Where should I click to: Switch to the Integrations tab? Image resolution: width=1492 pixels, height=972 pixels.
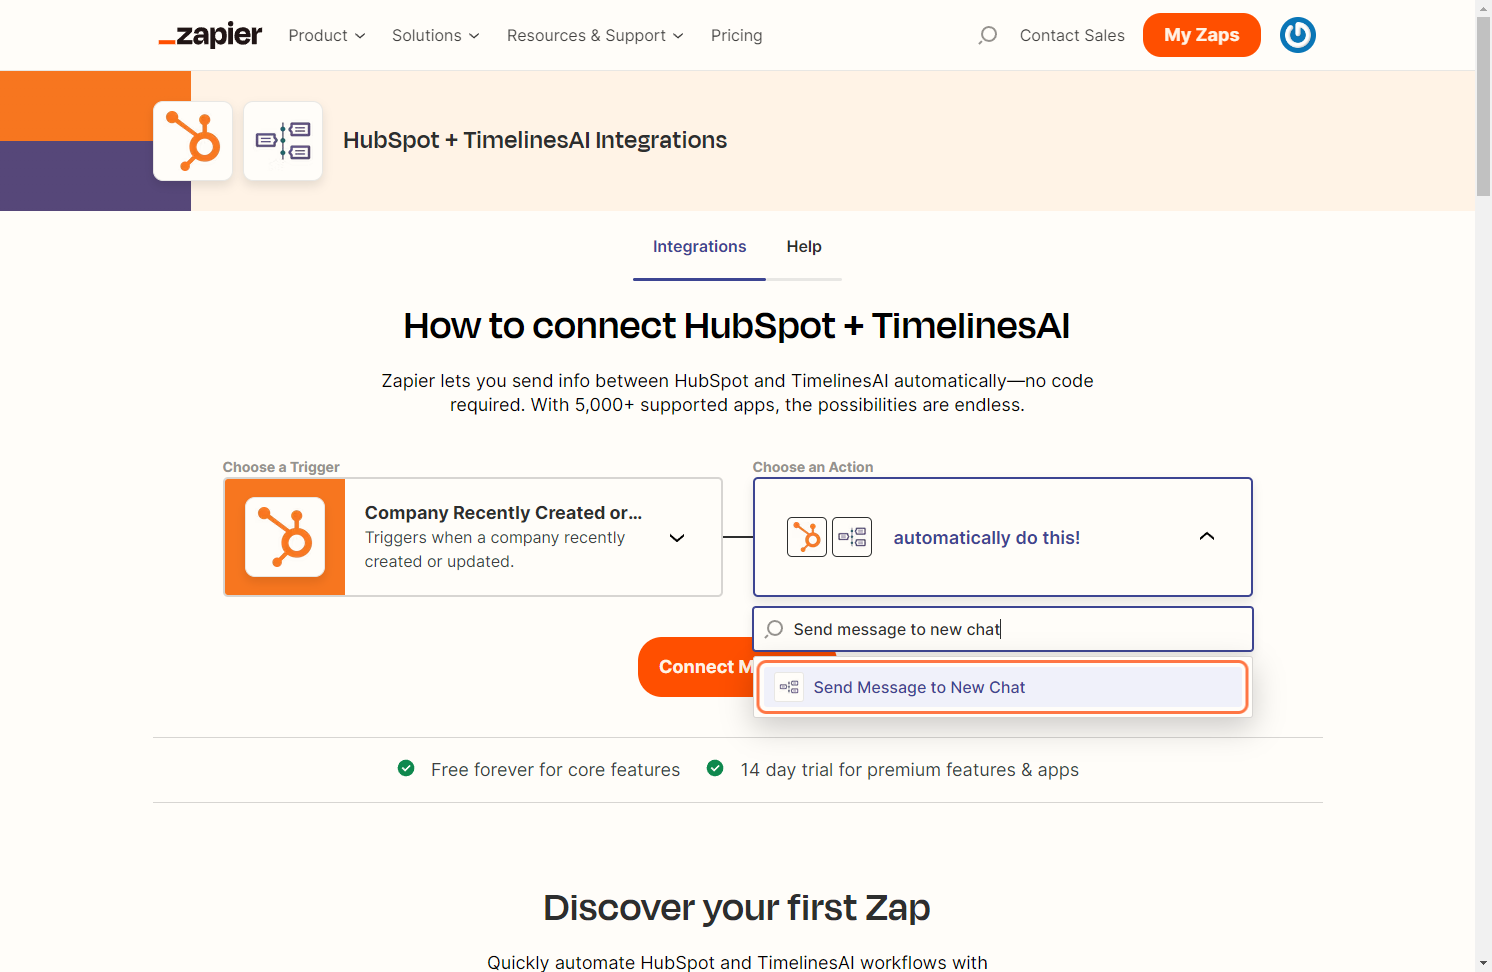click(700, 246)
